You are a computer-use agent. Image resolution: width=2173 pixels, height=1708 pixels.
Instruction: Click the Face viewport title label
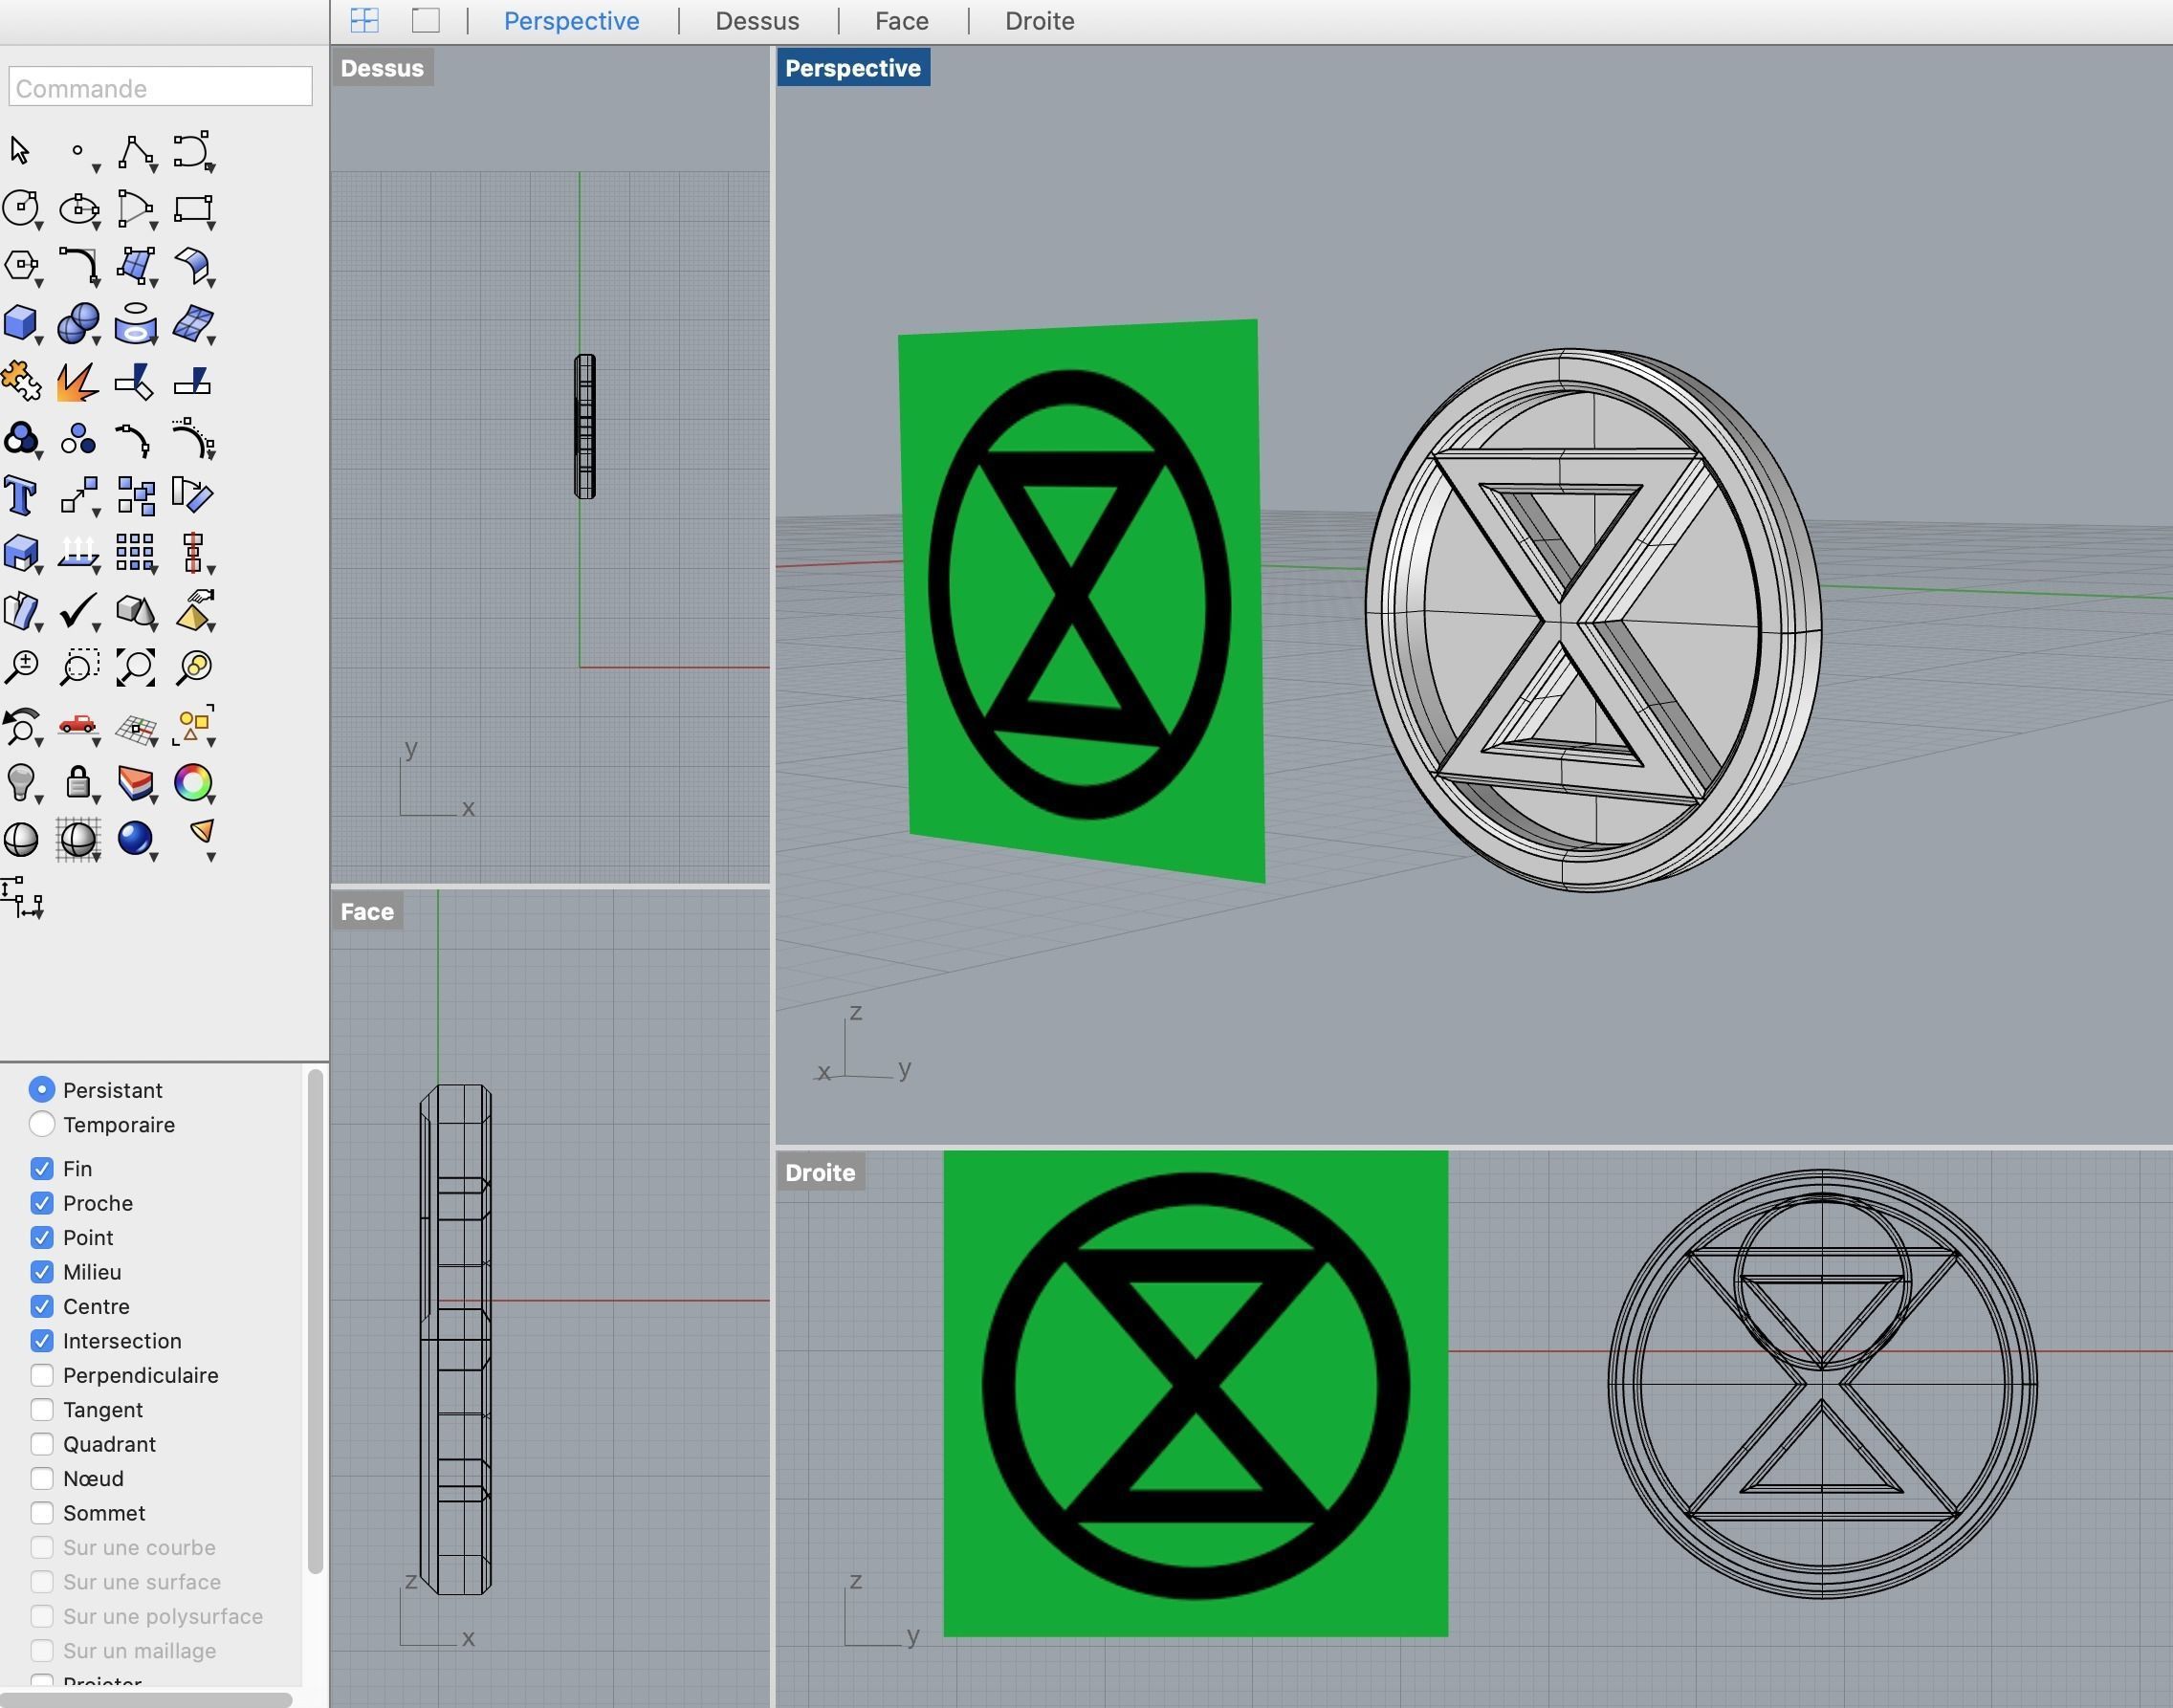pos(367,911)
